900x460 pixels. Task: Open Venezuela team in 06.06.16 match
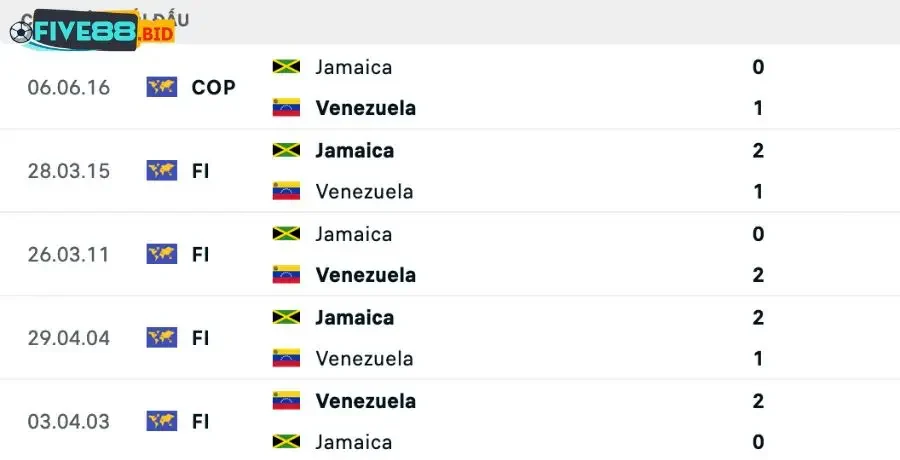click(365, 108)
